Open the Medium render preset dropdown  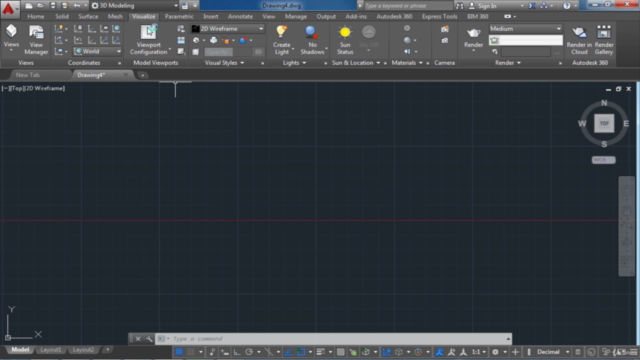click(525, 29)
